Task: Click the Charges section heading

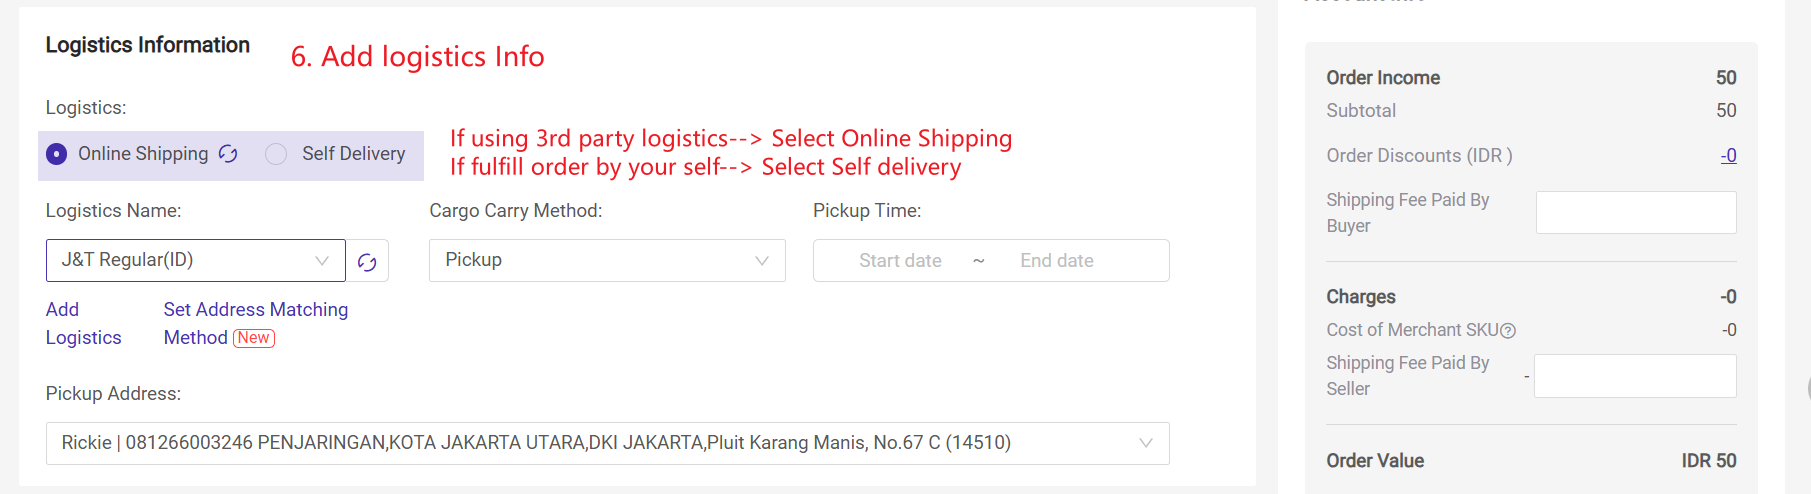Action: coord(1360,297)
